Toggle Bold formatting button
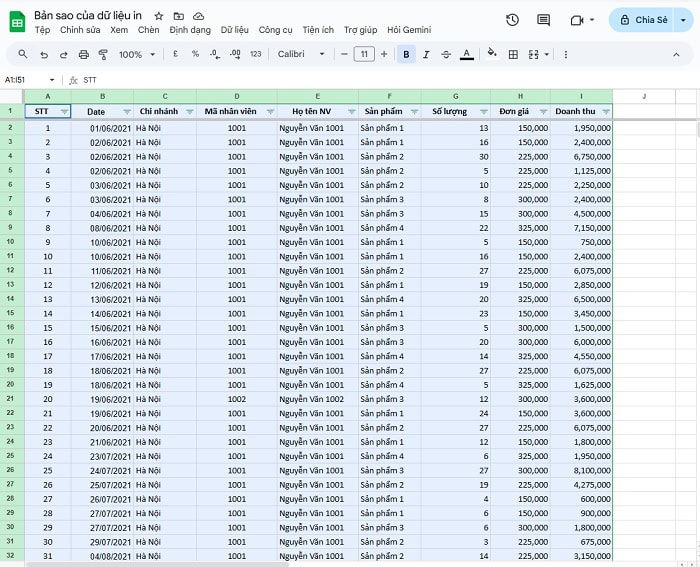Screen dimensions: 700x567 (x=406, y=54)
